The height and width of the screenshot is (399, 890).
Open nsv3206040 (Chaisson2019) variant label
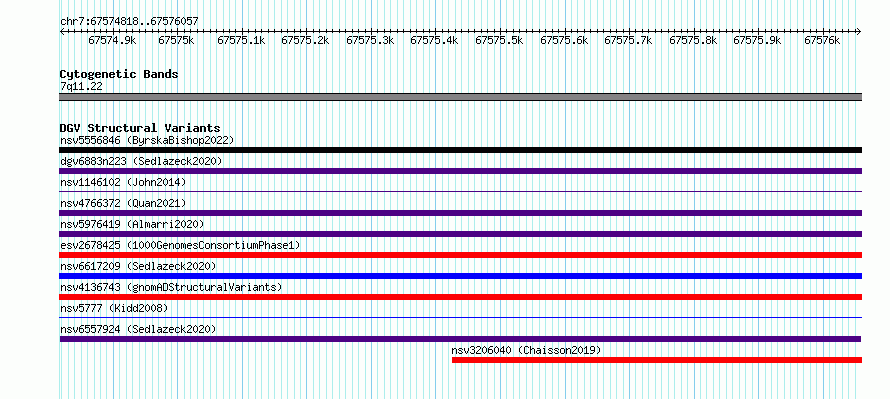pyautogui.click(x=526, y=350)
